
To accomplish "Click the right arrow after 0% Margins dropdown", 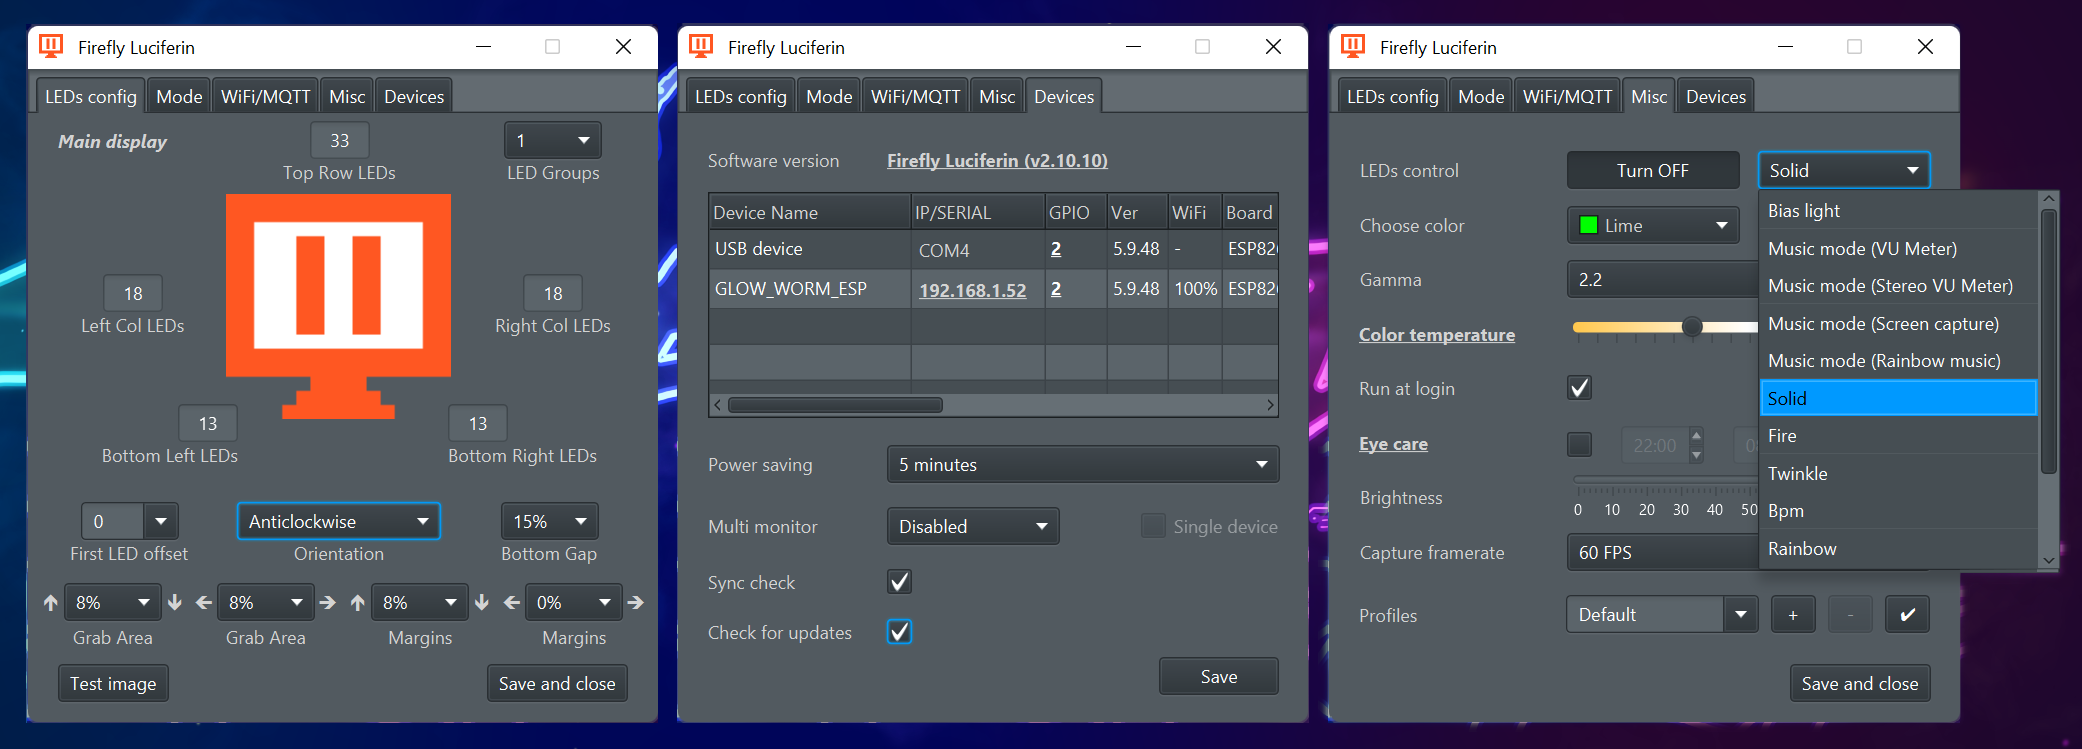I will [x=635, y=603].
